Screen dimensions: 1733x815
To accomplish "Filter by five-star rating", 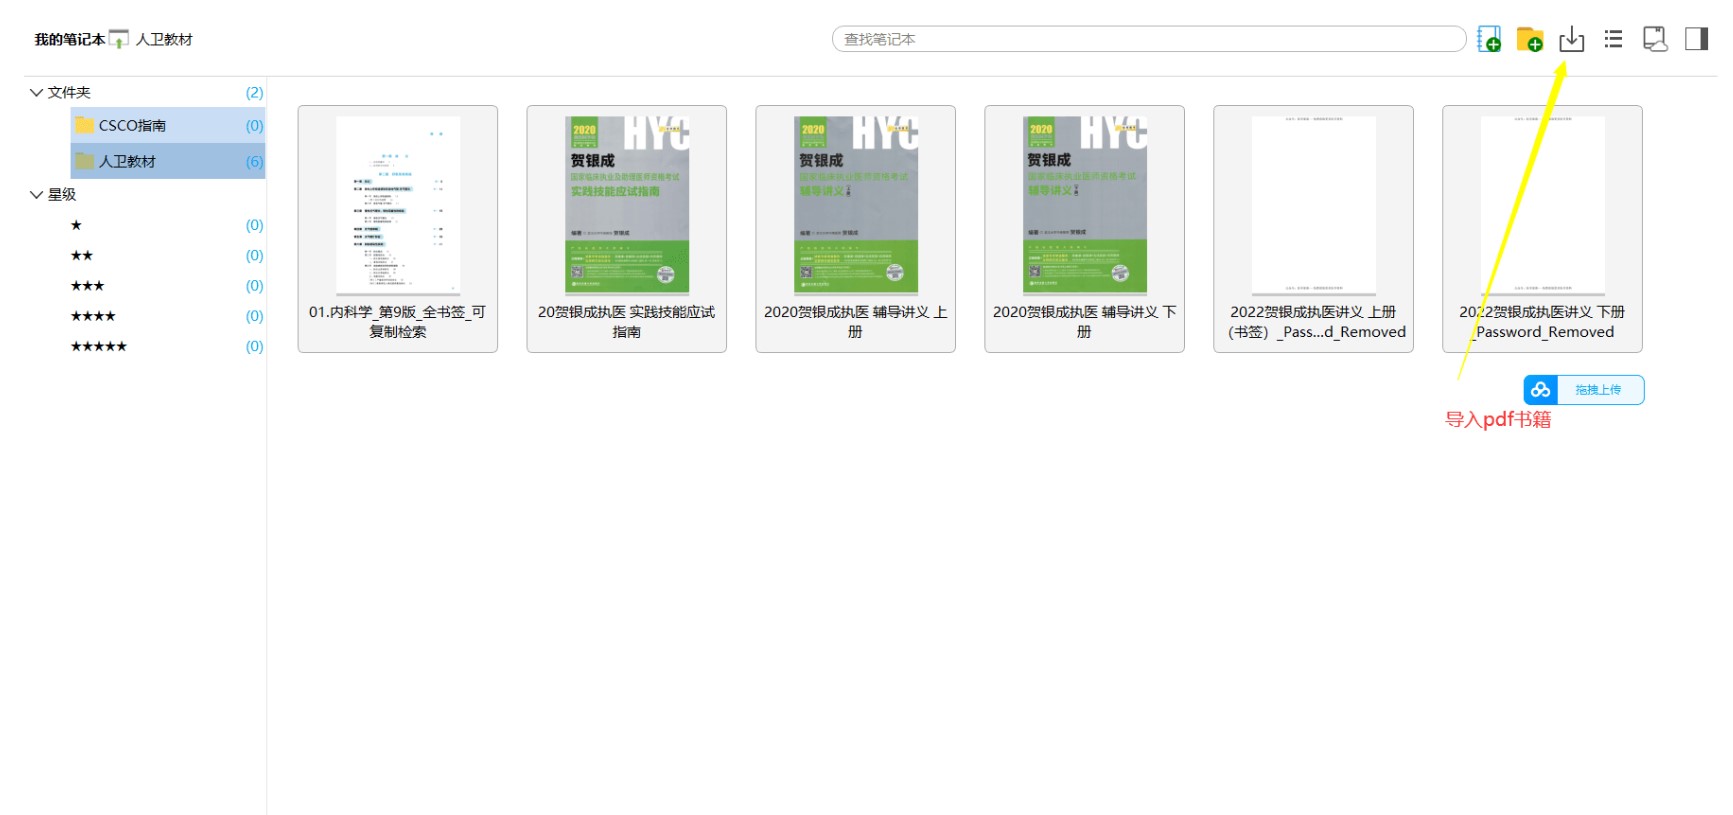I will click(x=98, y=346).
